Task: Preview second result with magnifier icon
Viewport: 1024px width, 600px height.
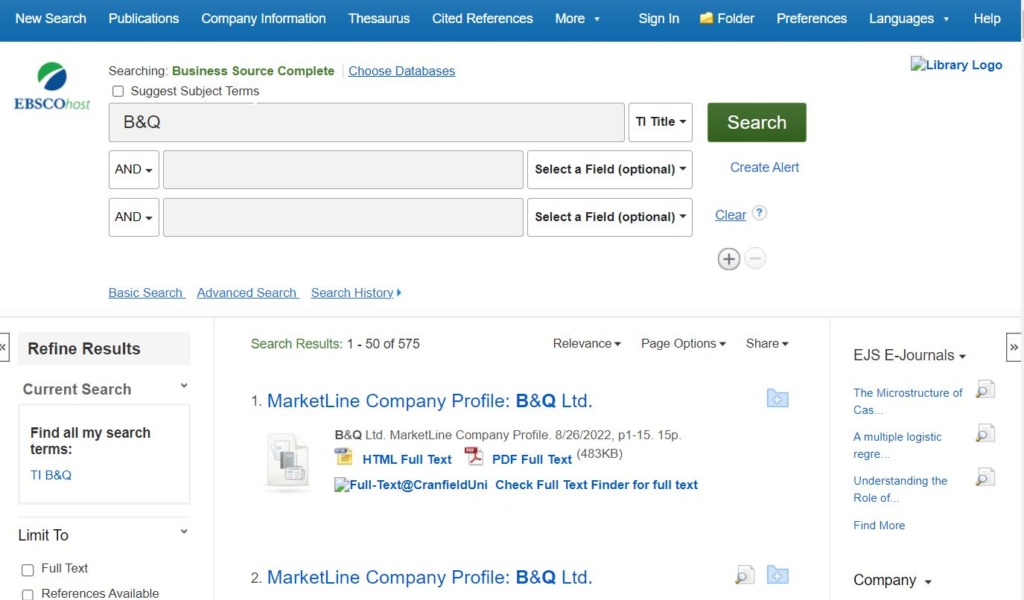Action: point(744,575)
